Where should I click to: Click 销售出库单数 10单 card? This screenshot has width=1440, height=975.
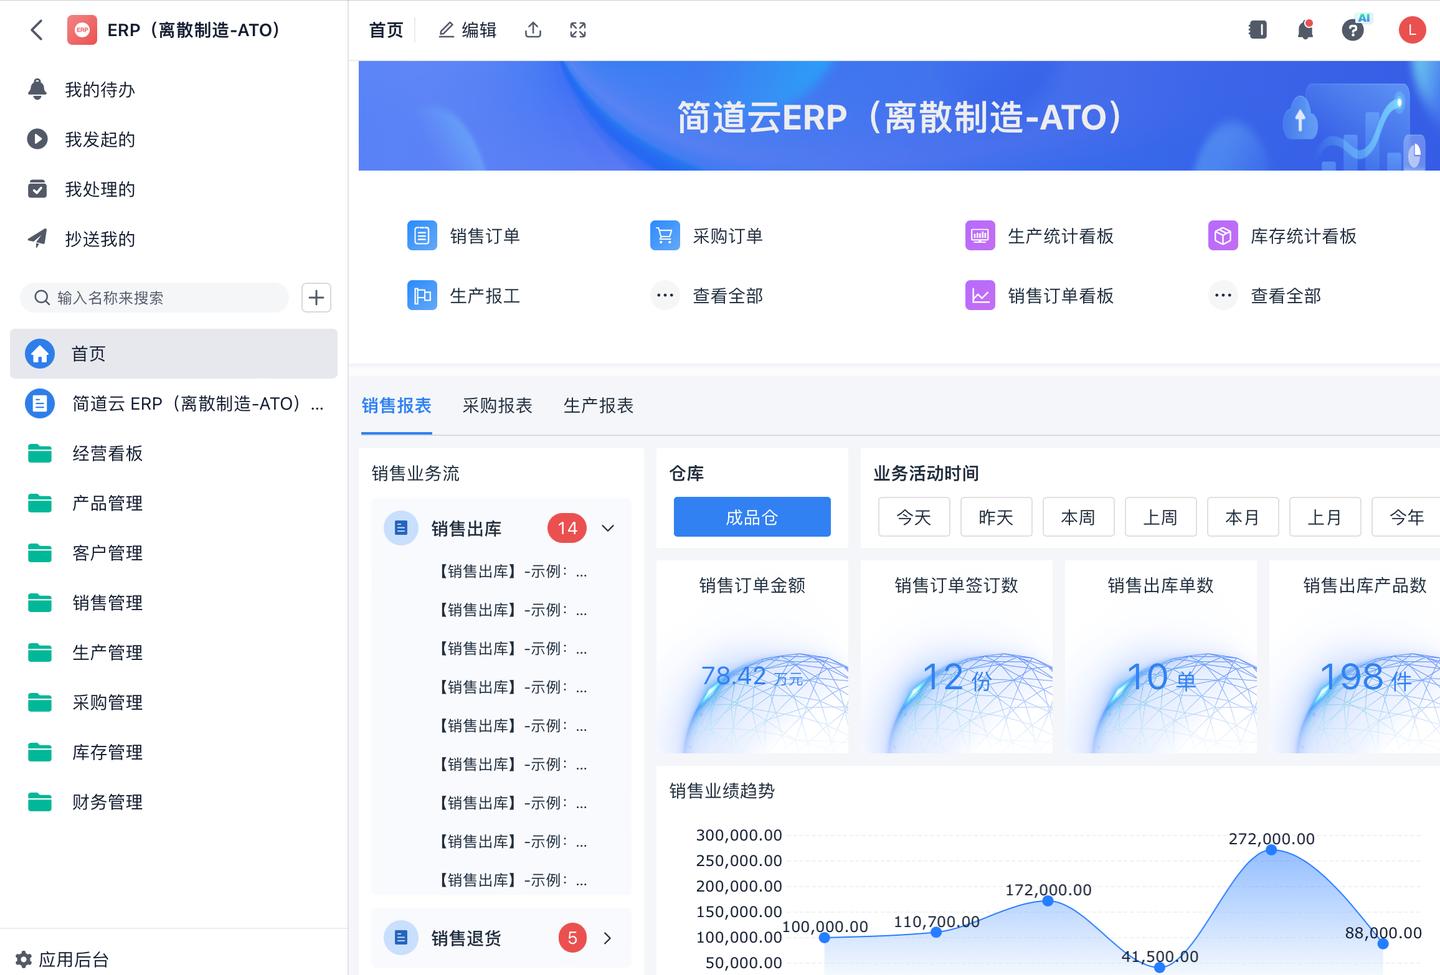tap(1160, 657)
